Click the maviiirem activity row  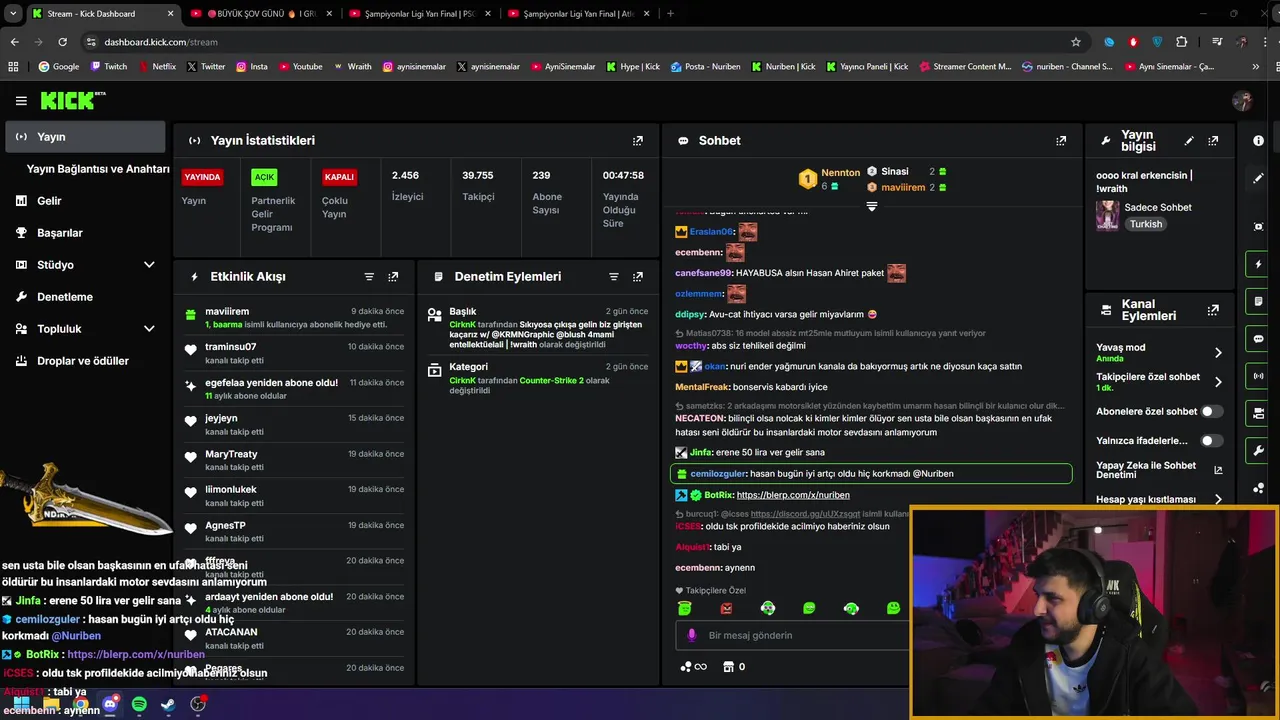point(295,318)
